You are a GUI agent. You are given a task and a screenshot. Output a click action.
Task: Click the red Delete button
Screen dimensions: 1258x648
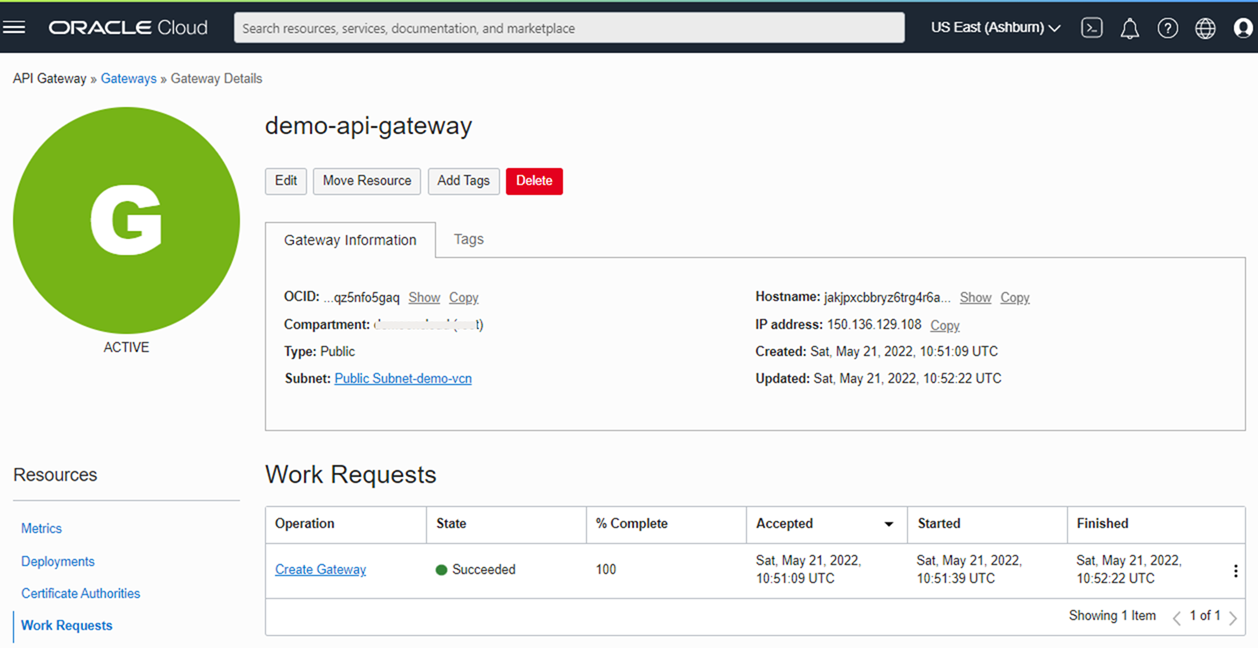coord(534,181)
